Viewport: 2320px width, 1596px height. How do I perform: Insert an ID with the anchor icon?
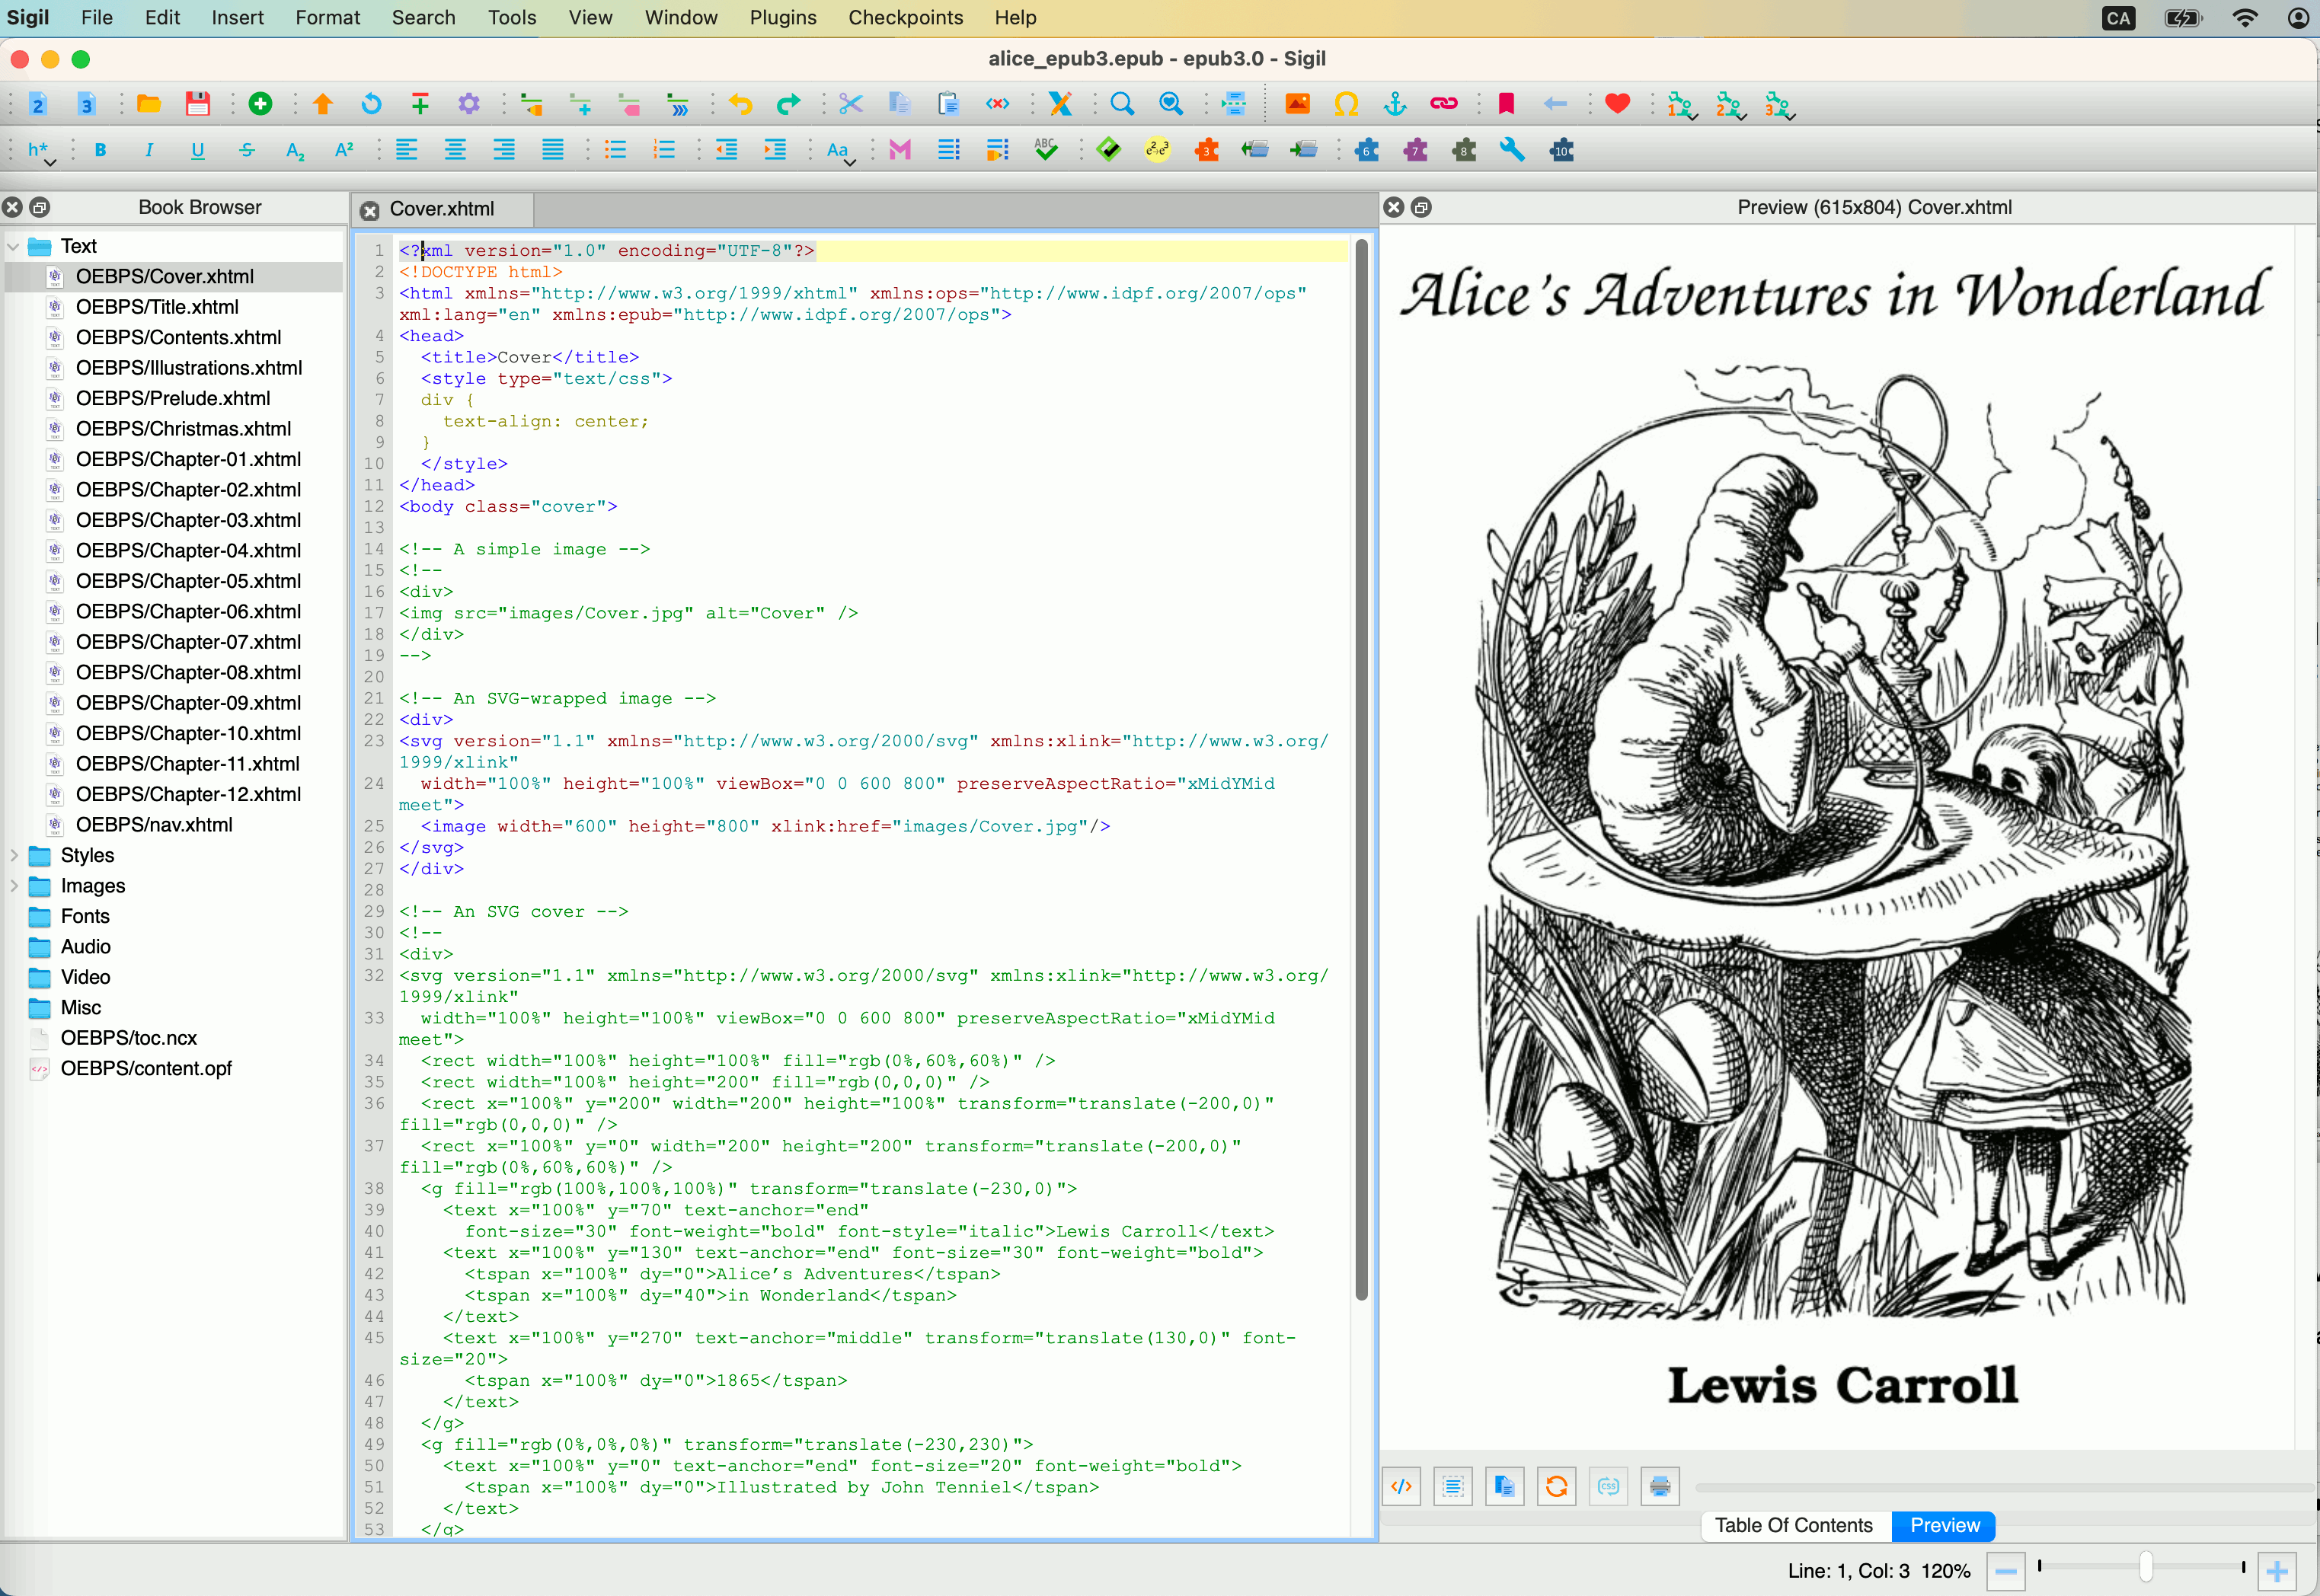(x=1395, y=104)
